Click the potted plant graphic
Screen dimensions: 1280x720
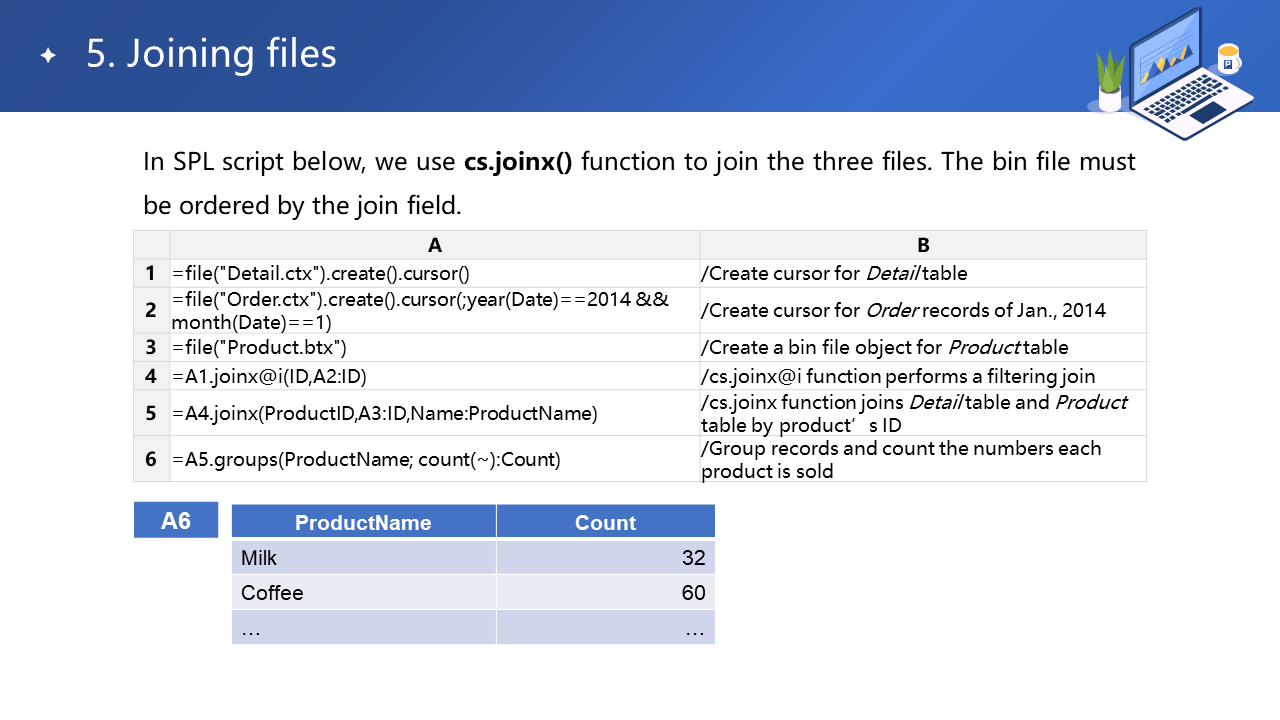[x=1110, y=82]
